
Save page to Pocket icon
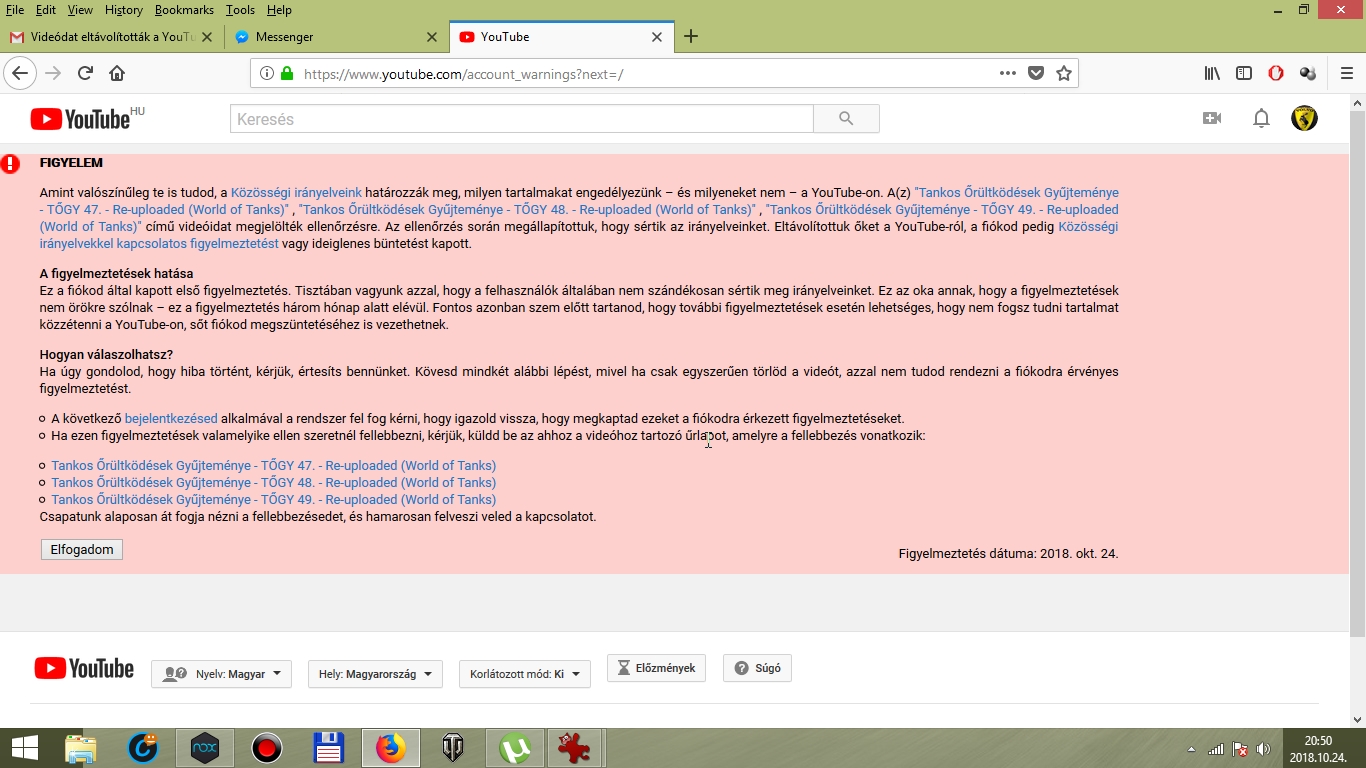coord(1036,73)
